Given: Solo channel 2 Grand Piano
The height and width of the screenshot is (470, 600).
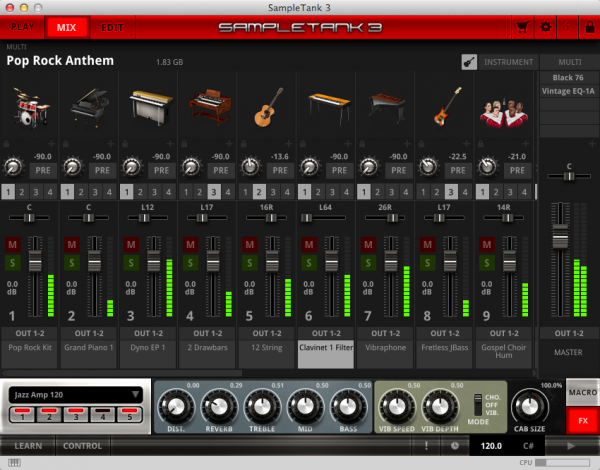Looking at the screenshot, I should (x=72, y=263).
